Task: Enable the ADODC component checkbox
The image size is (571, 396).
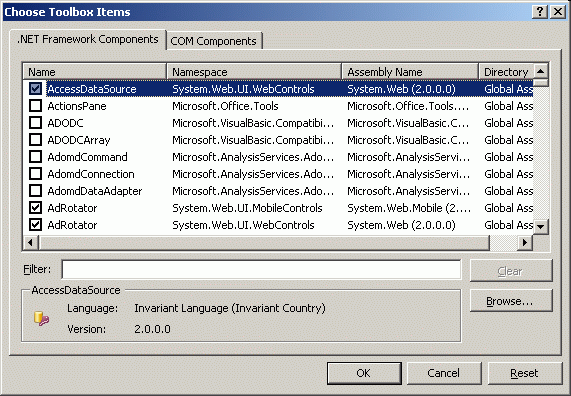Action: tap(35, 123)
